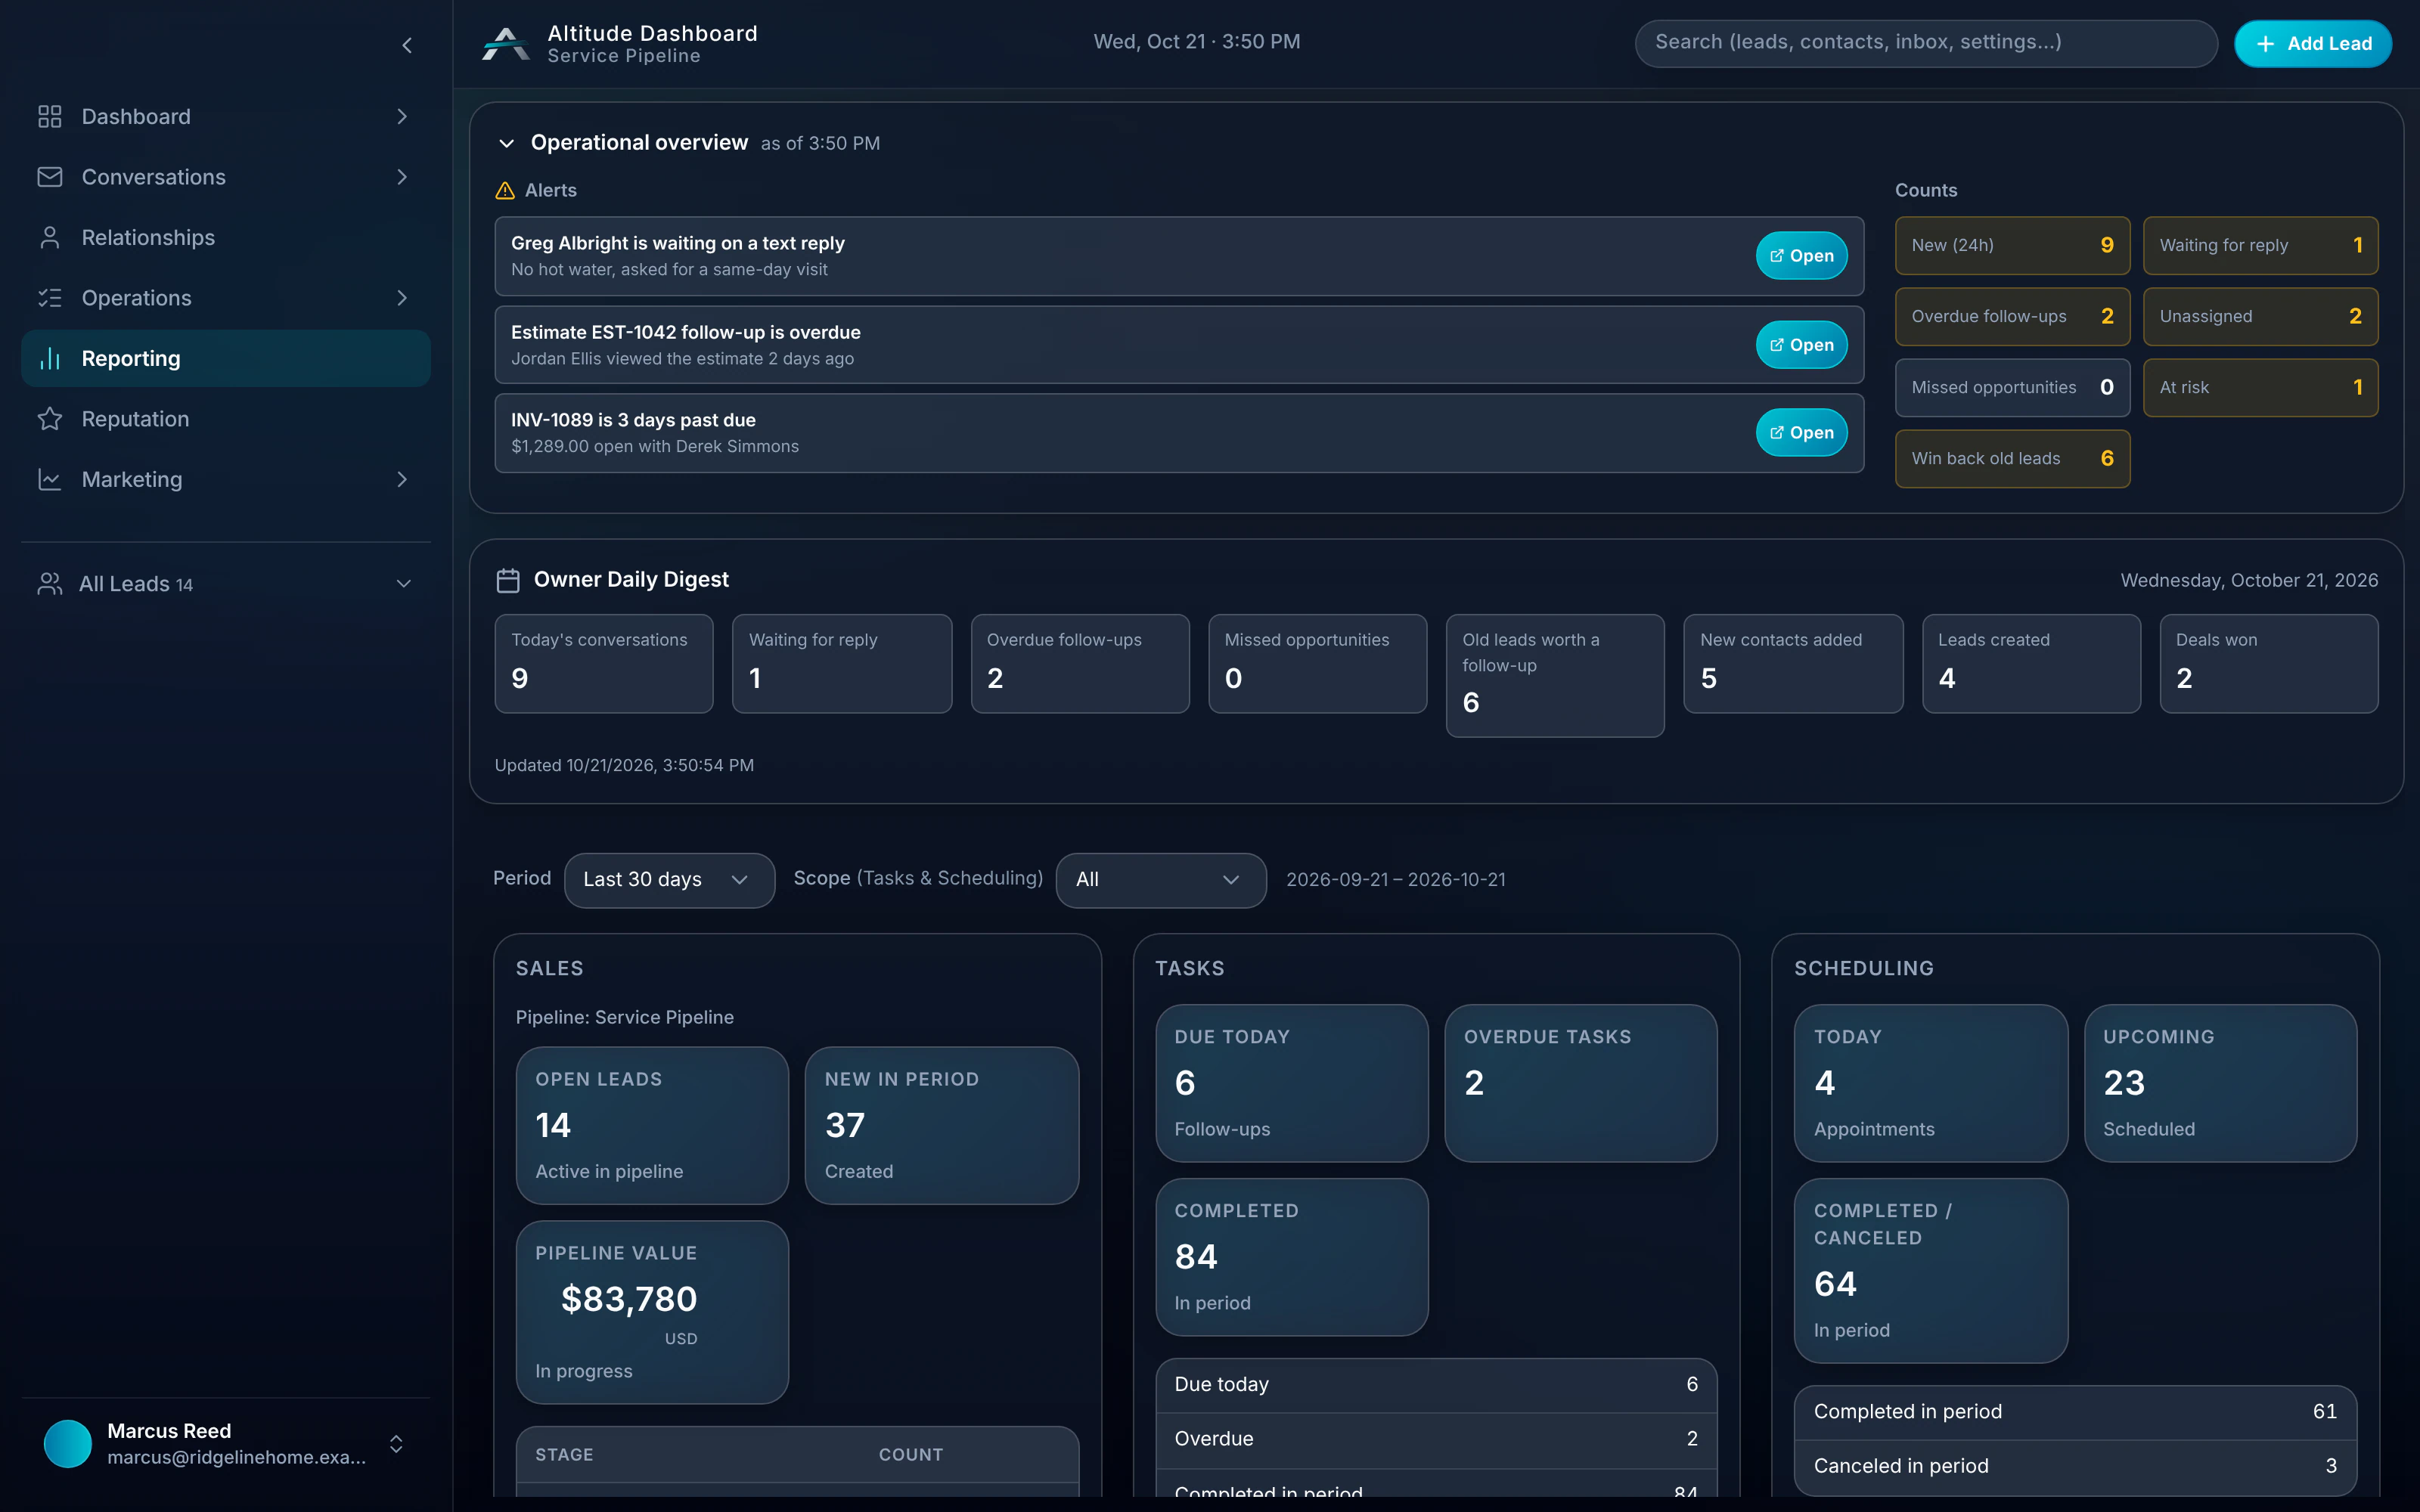The image size is (2420, 1512).
Task: Click the Unassigned count tile
Action: click(2260, 317)
